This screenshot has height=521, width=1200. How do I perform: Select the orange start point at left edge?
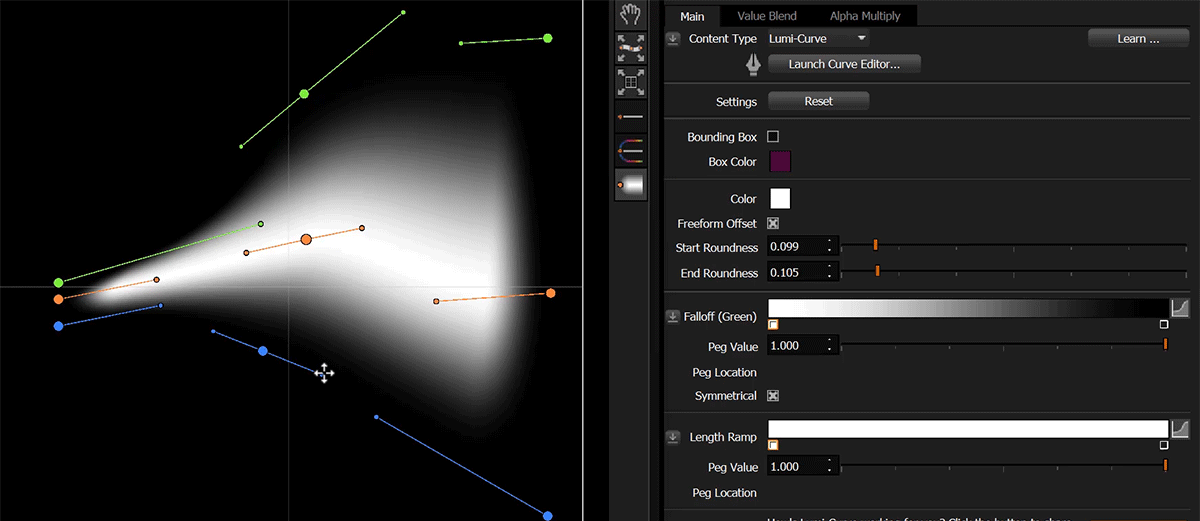[x=59, y=299]
